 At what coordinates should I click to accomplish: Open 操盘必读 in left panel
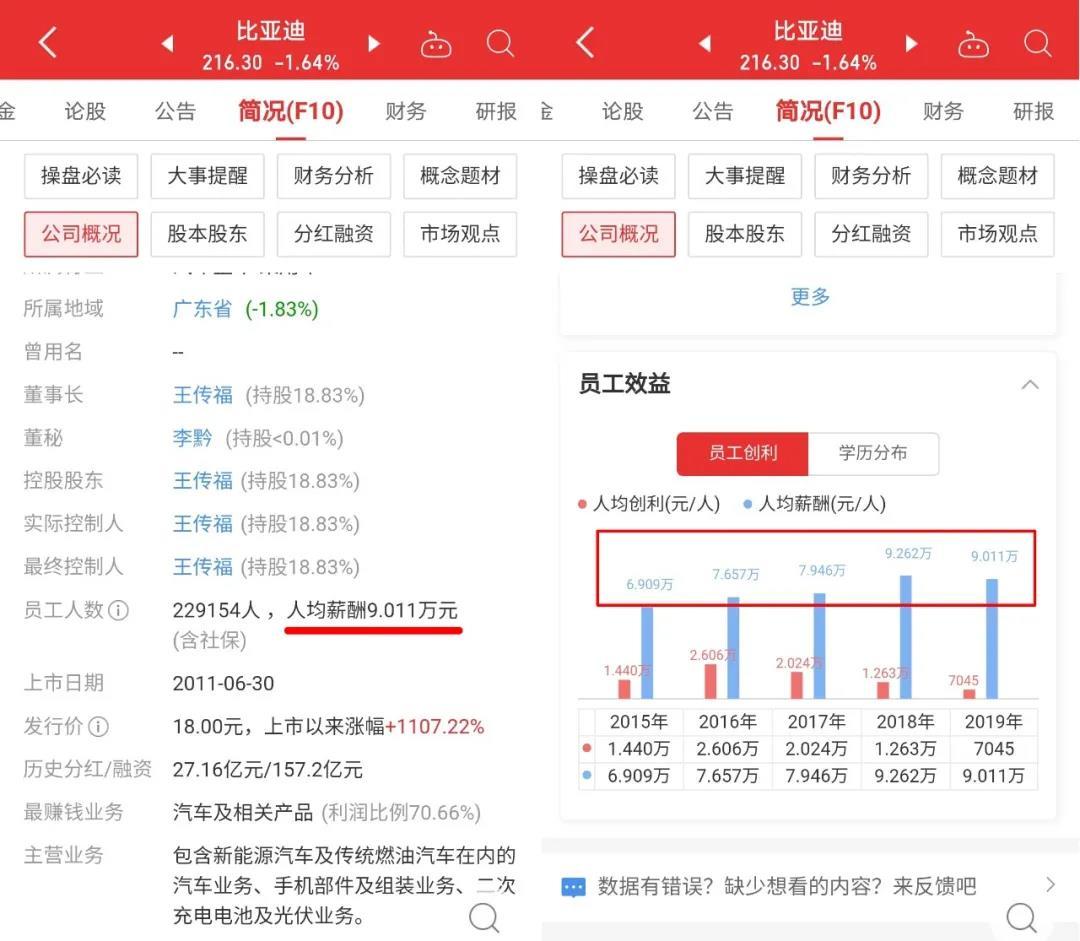tap(81, 176)
